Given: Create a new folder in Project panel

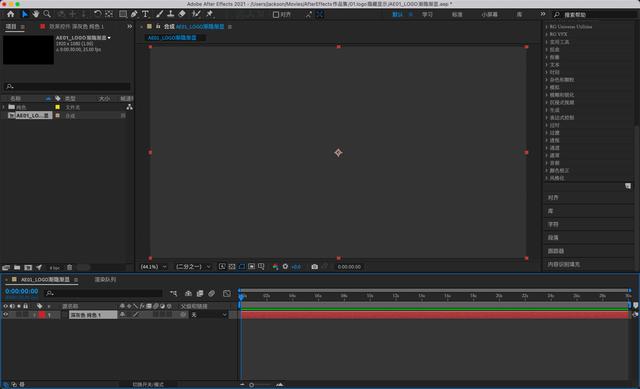Looking at the screenshot, I should click(17, 268).
